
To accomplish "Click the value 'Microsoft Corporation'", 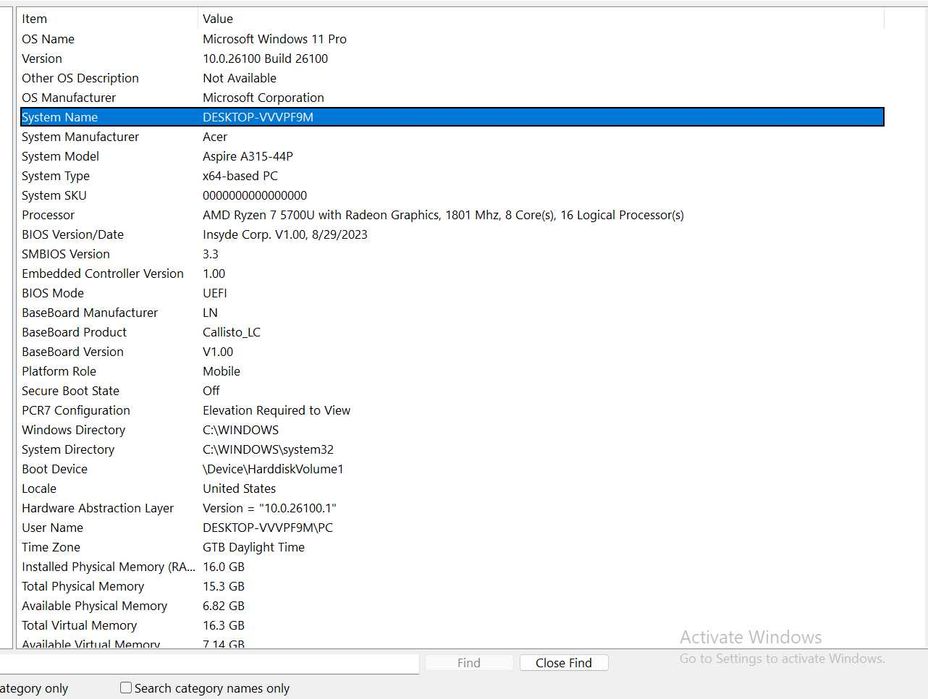I will click(x=263, y=98).
